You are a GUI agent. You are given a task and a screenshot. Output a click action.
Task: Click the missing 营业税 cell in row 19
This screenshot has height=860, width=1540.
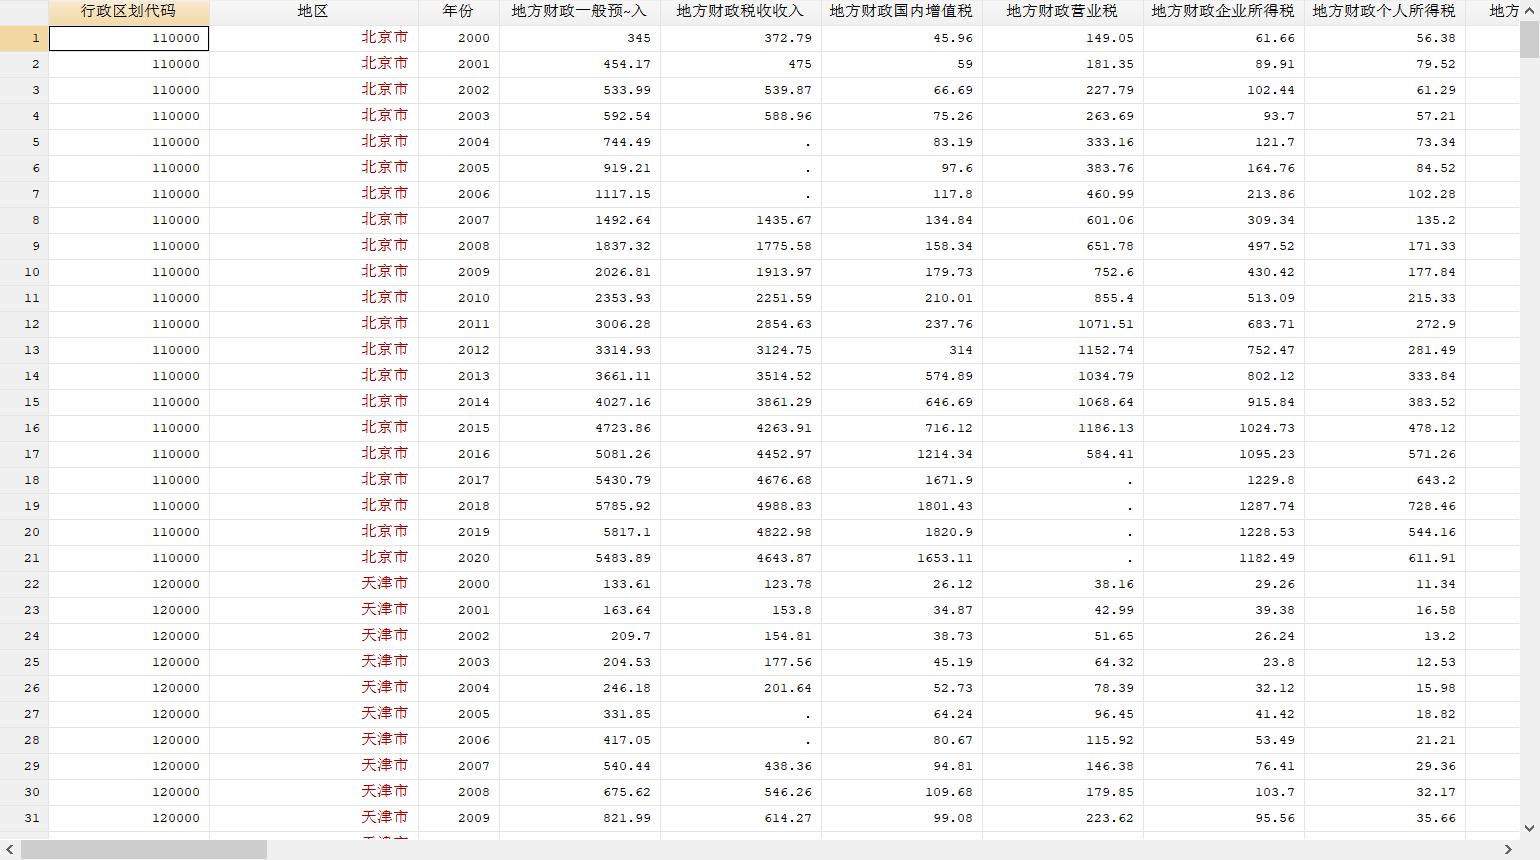[x=1063, y=506]
